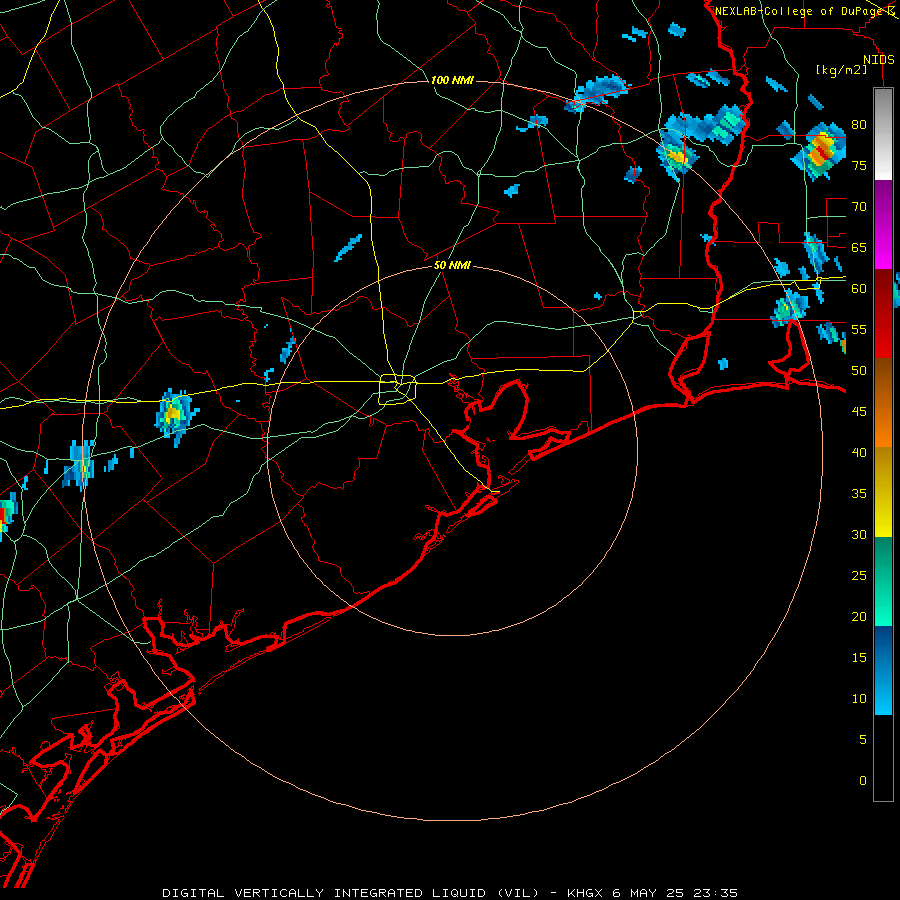
Task: Click the 35 value on the scale
Action: coord(859,494)
